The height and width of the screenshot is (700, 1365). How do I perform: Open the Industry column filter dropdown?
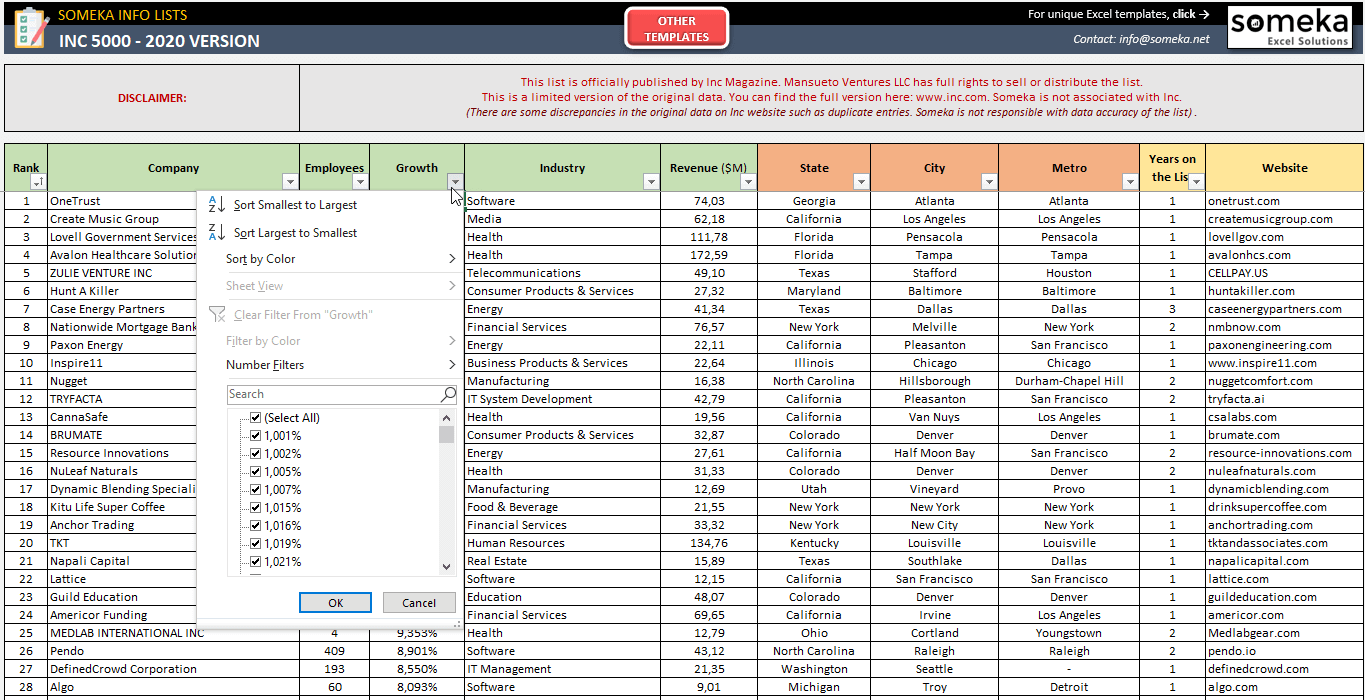coord(651,182)
